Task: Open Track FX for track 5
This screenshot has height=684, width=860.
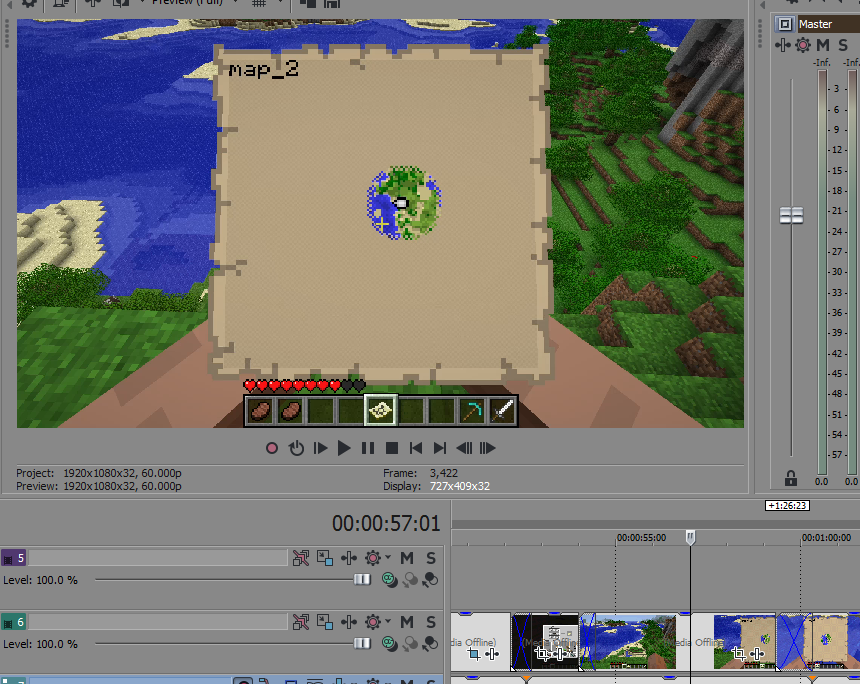Action: click(x=349, y=558)
